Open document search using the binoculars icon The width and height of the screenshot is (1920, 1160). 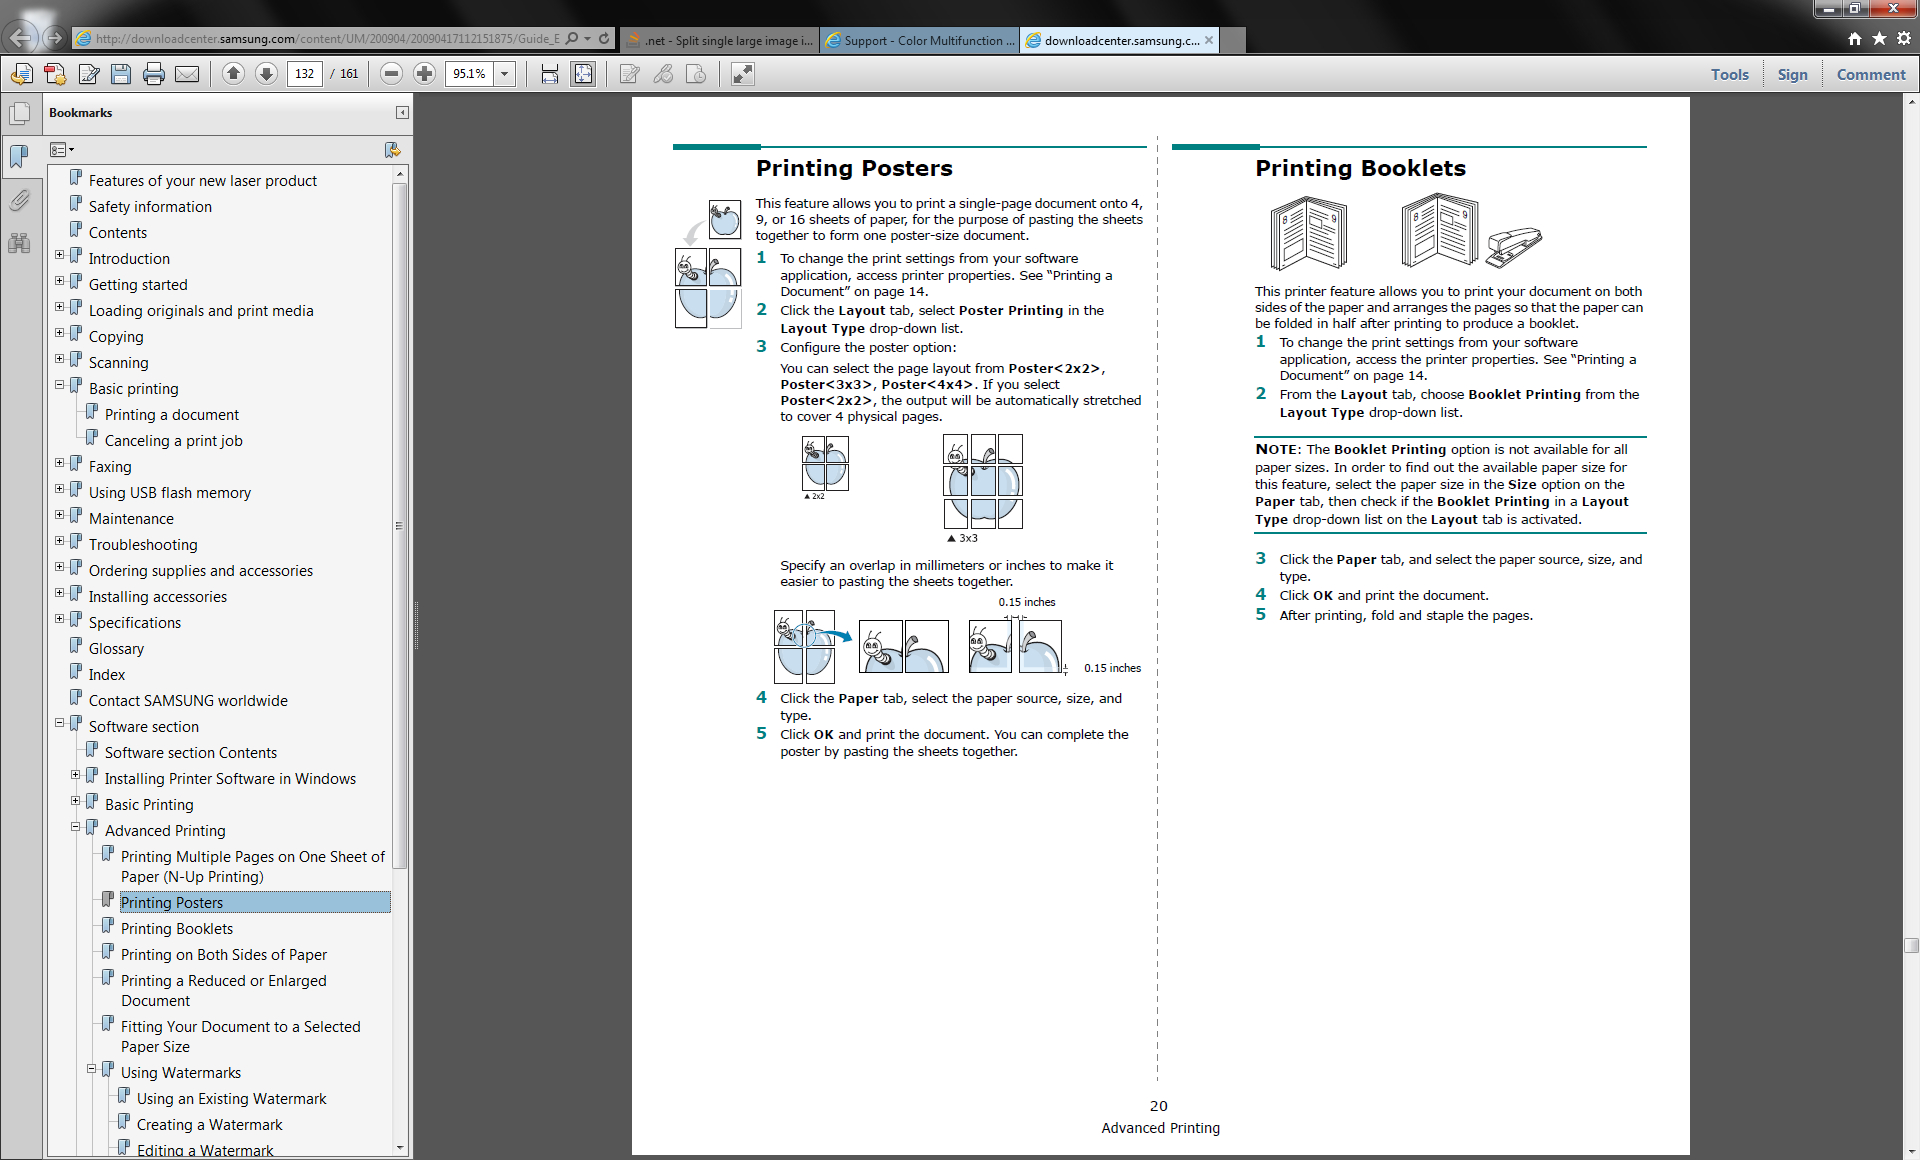coord(19,243)
